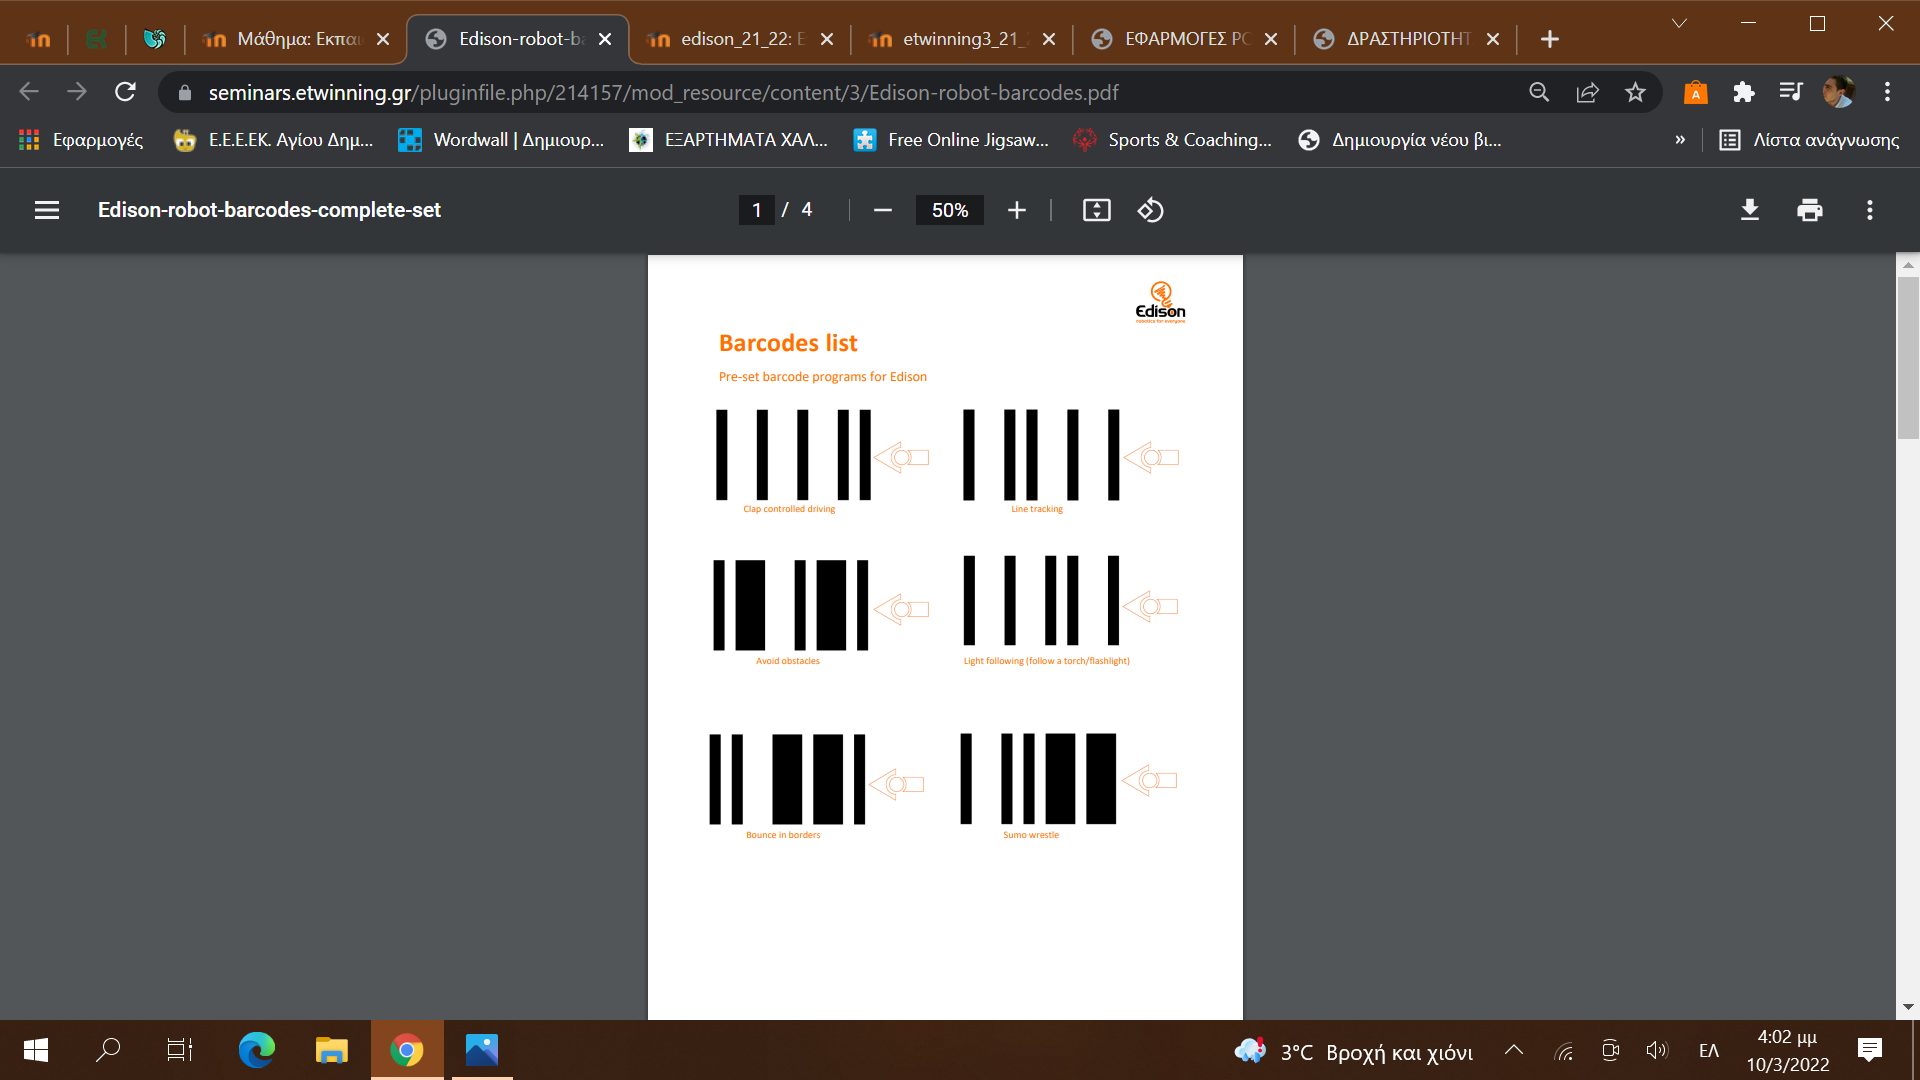The height and width of the screenshot is (1080, 1920).
Task: Open Wordwall bookmark
Action: pyautogui.click(x=501, y=140)
